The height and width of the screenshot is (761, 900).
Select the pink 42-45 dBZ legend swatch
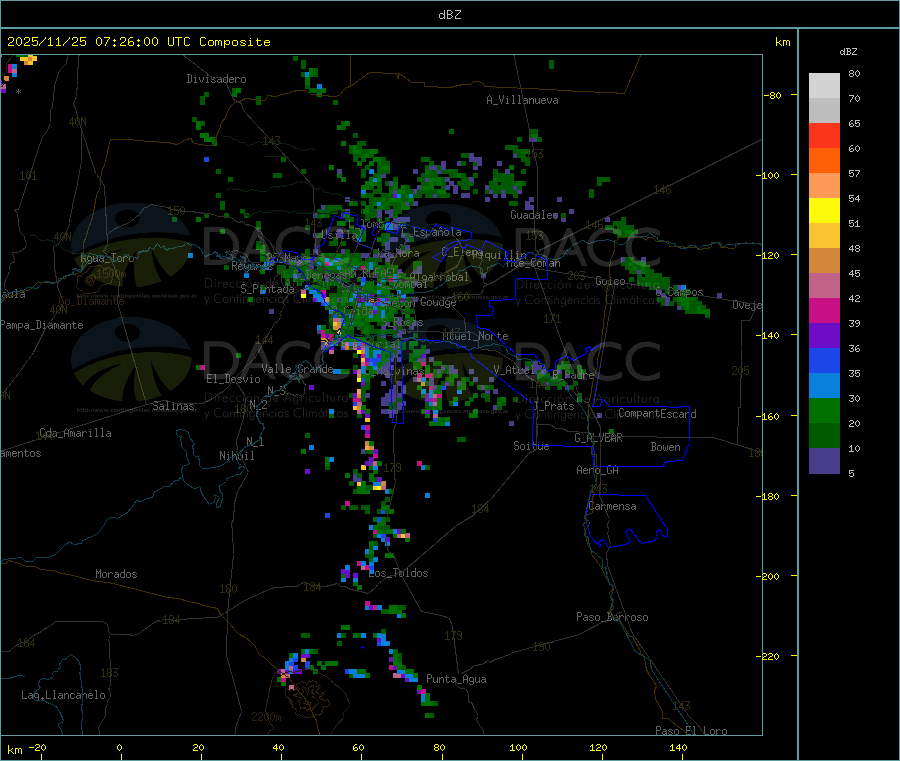(x=824, y=286)
